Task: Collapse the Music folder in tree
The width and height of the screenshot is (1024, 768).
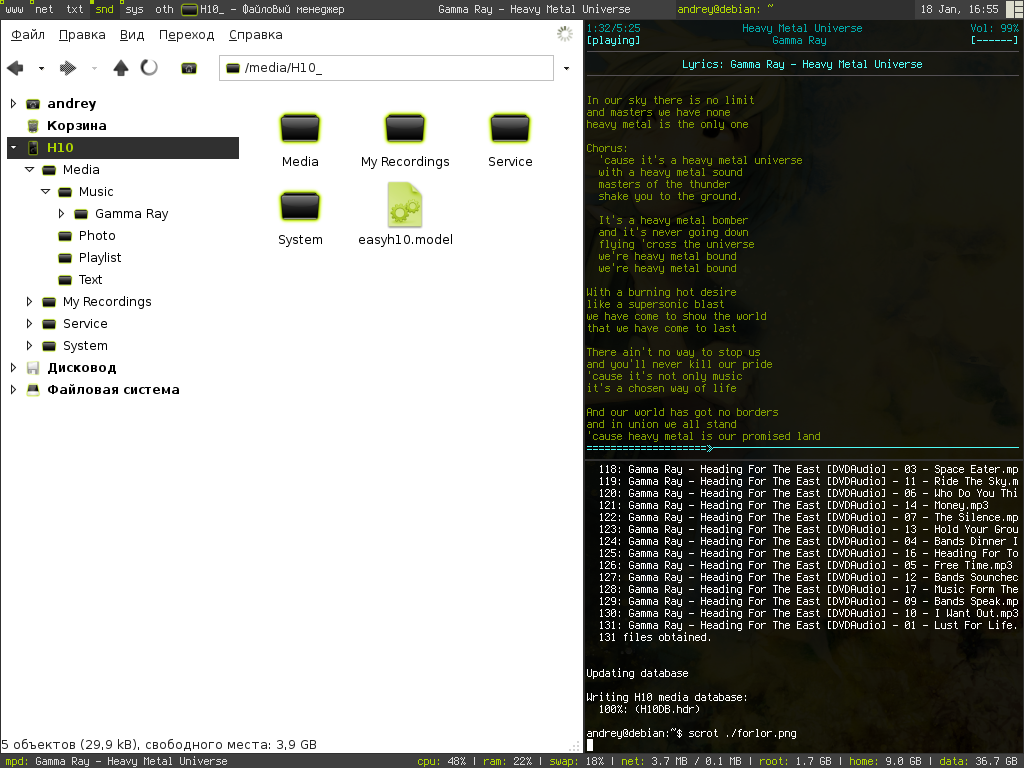Action: 45,192
